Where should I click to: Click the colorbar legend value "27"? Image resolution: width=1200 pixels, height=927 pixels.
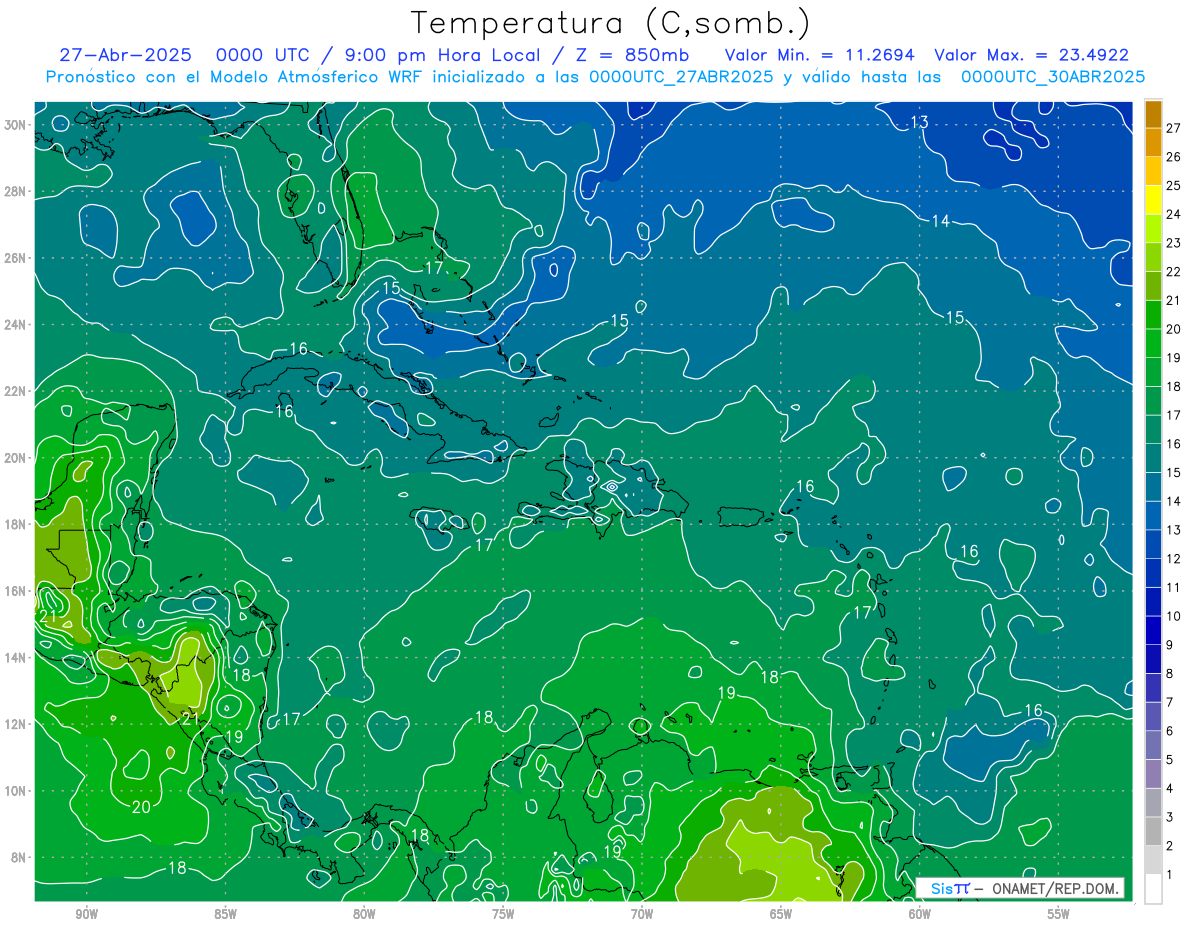(1173, 127)
